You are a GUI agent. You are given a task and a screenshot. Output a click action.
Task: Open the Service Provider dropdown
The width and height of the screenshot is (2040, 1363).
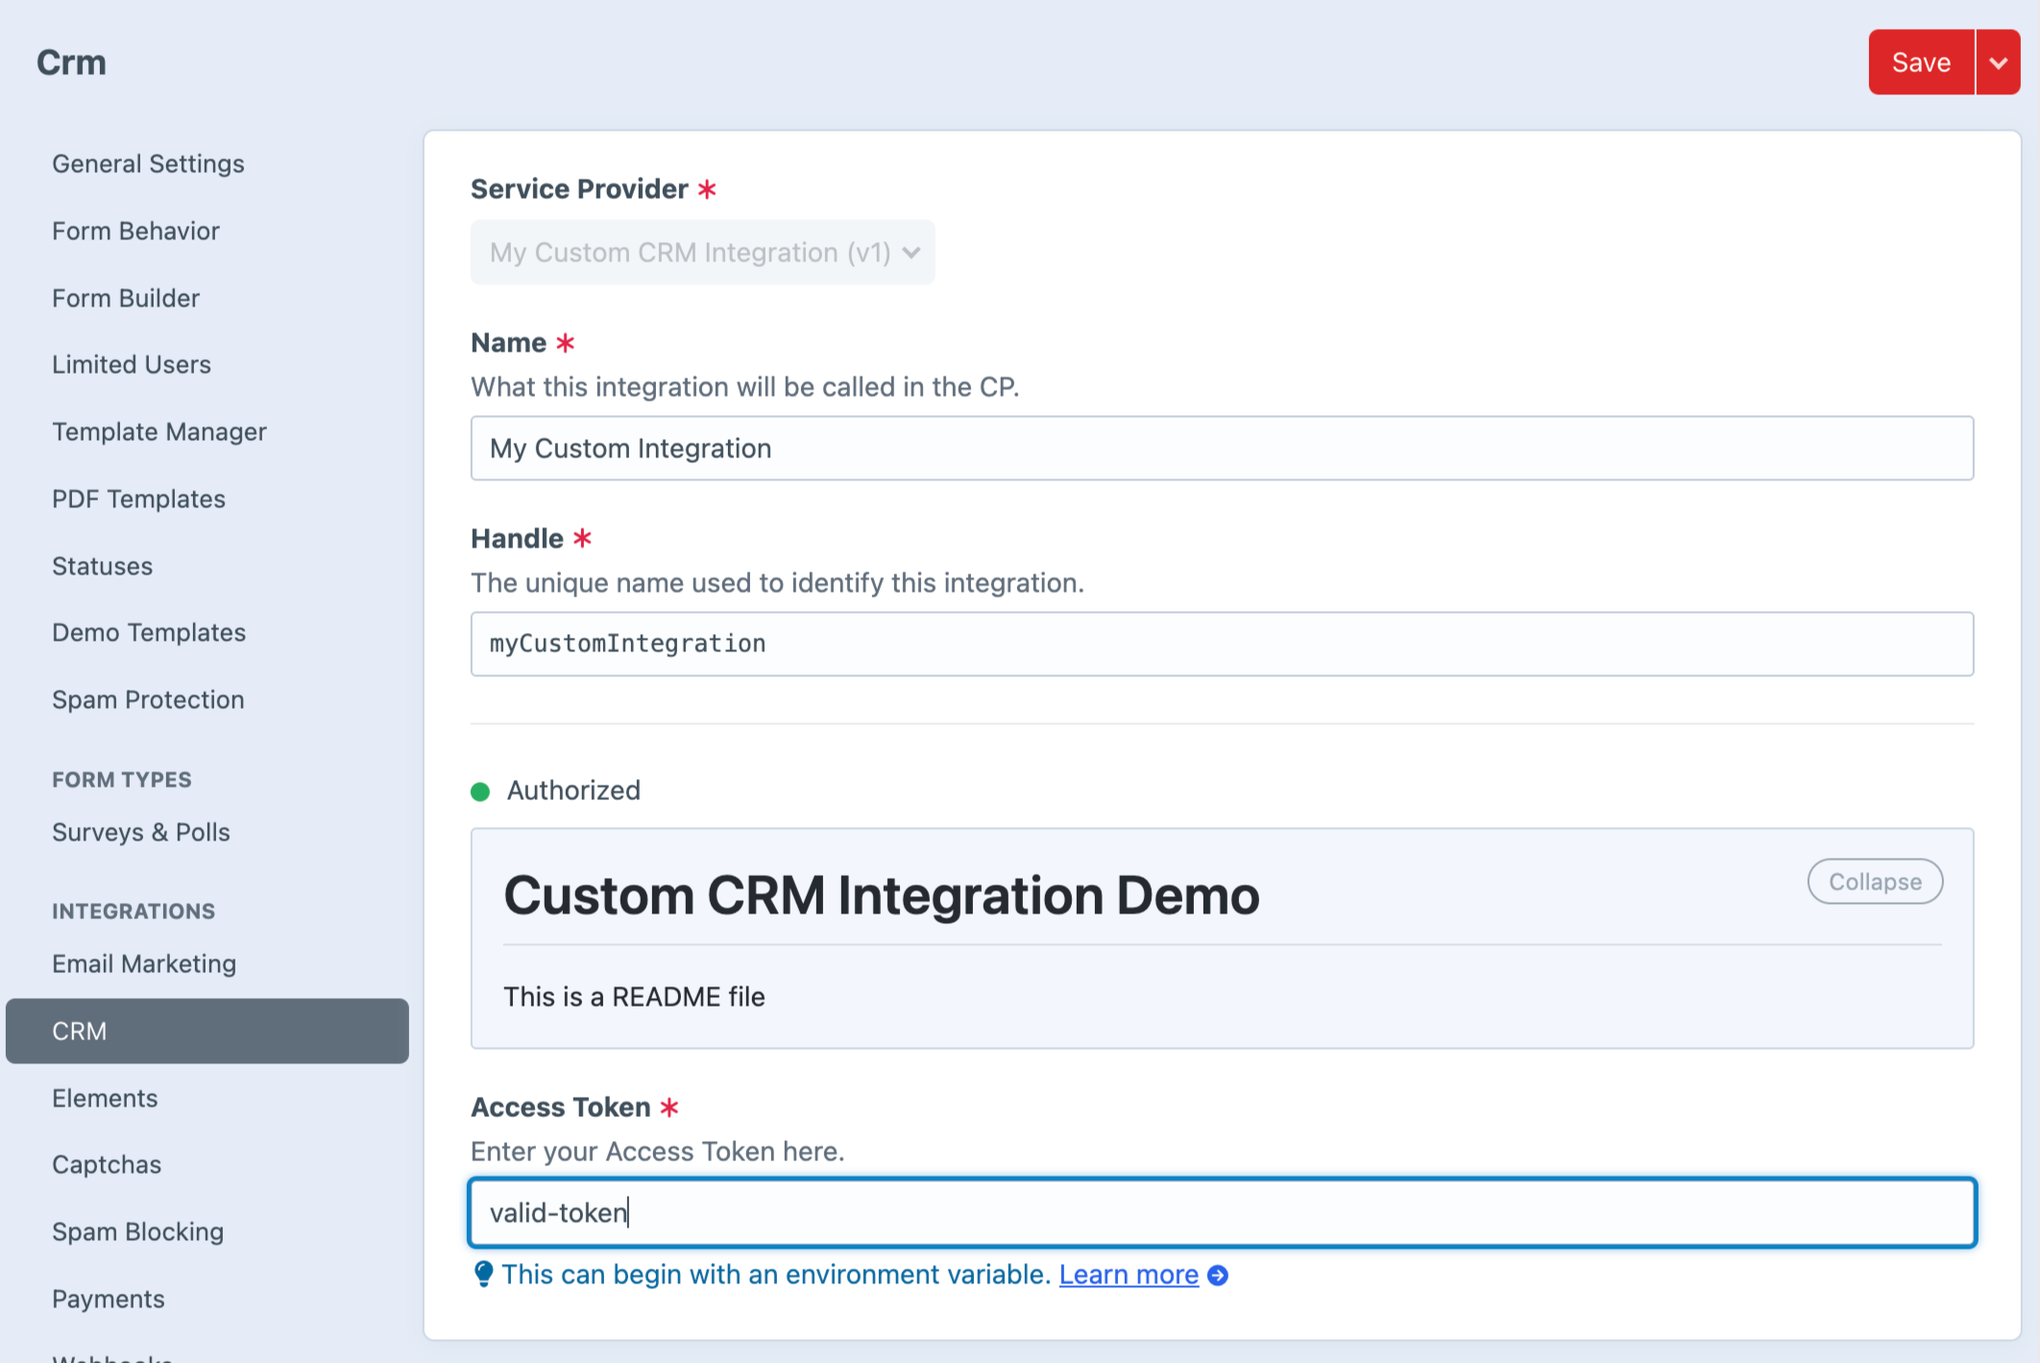click(702, 252)
